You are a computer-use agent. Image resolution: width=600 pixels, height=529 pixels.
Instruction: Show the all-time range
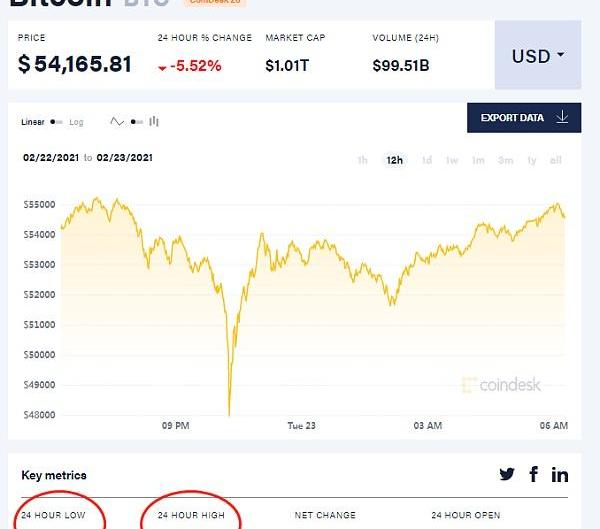click(x=556, y=160)
